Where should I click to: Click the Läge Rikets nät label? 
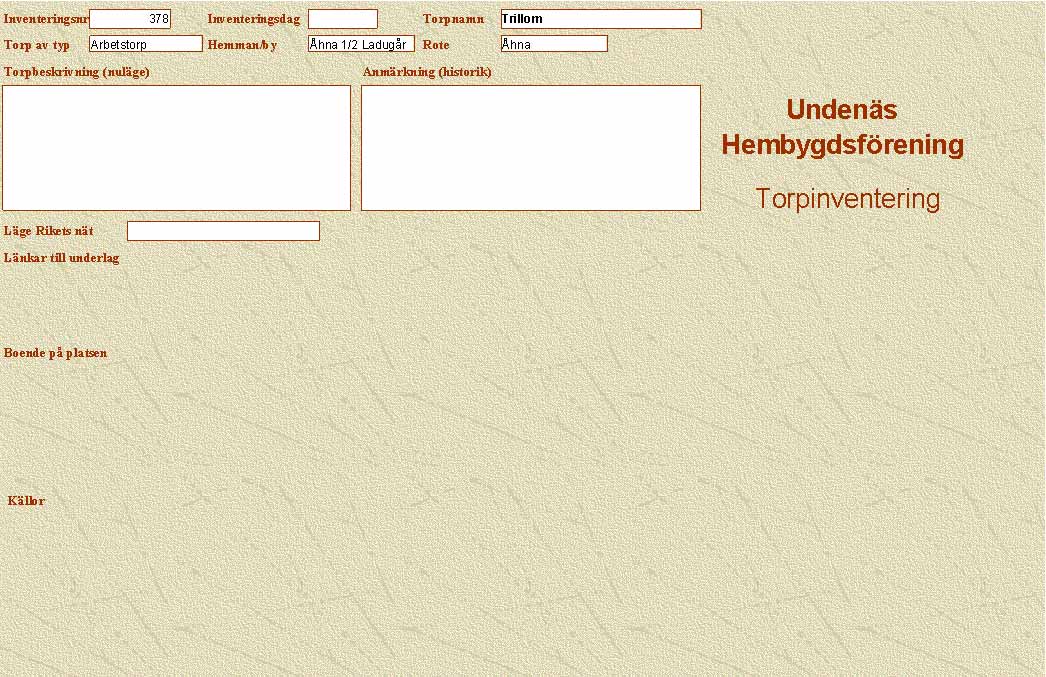tap(49, 231)
